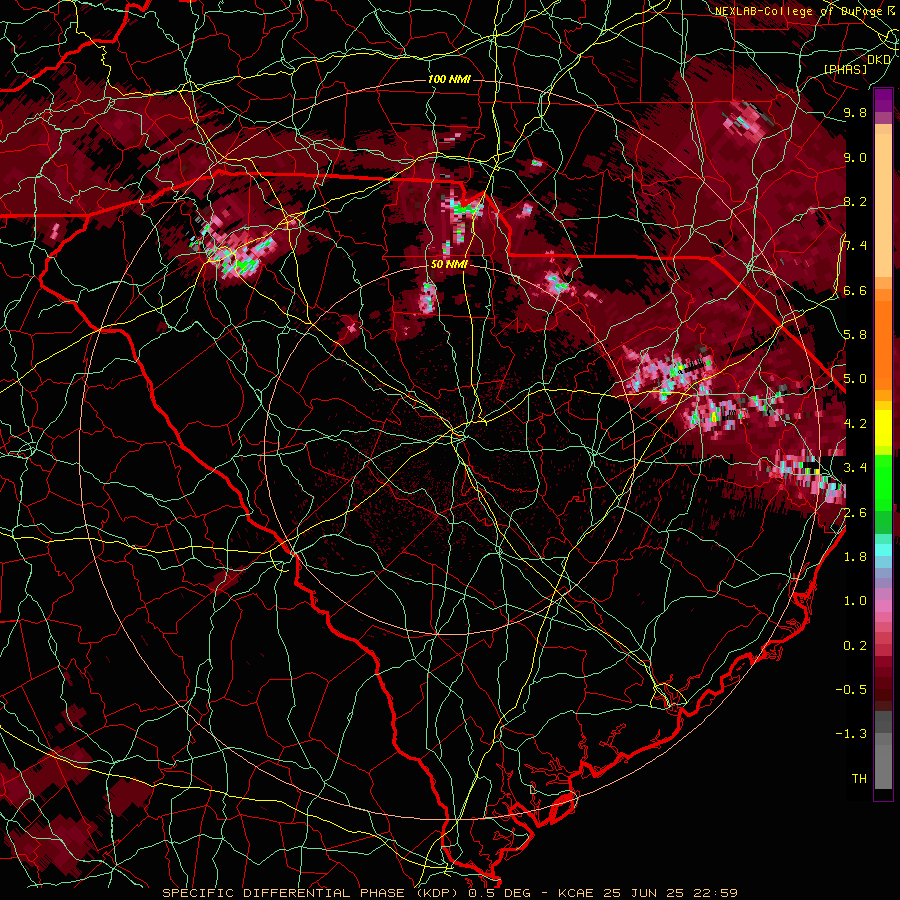The image size is (900, 900).
Task: Click the TH threshold label on the scale
Action: 859,778
